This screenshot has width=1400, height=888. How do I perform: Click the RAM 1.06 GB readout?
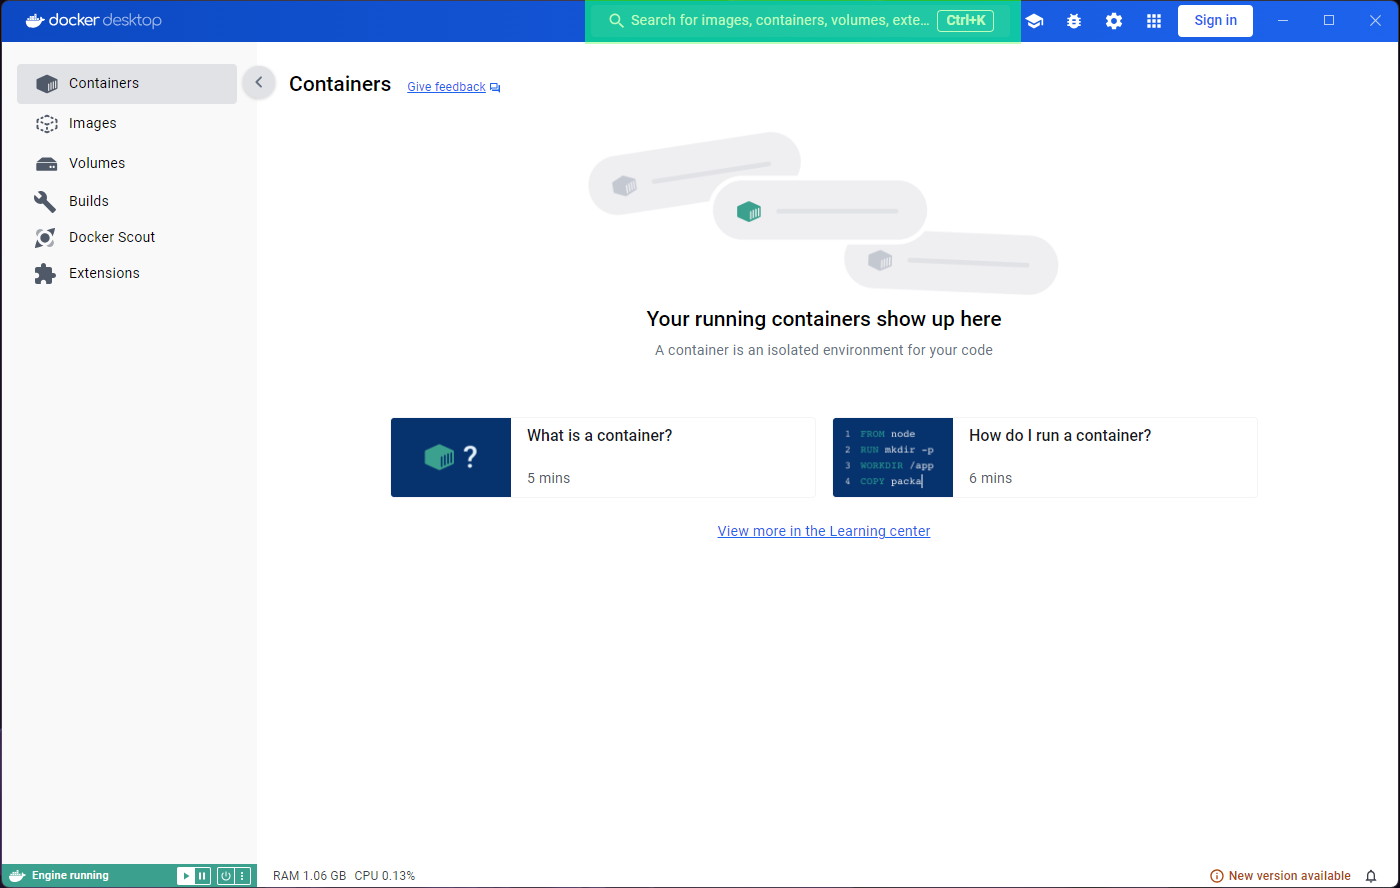pos(310,876)
